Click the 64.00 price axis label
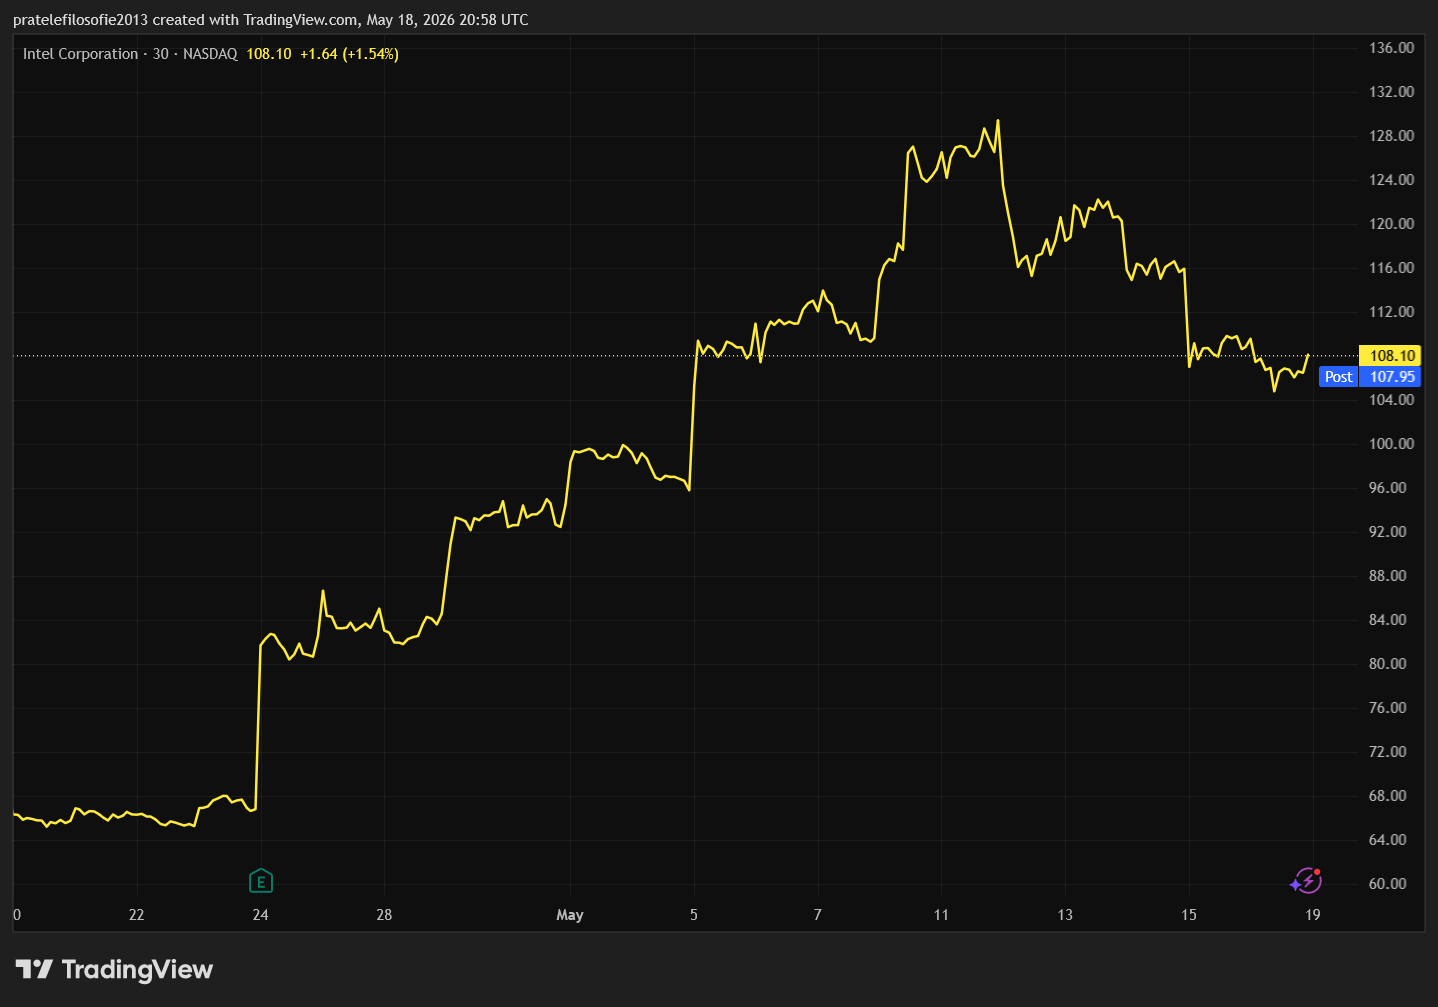Viewport: 1438px width, 1007px height. coord(1387,840)
